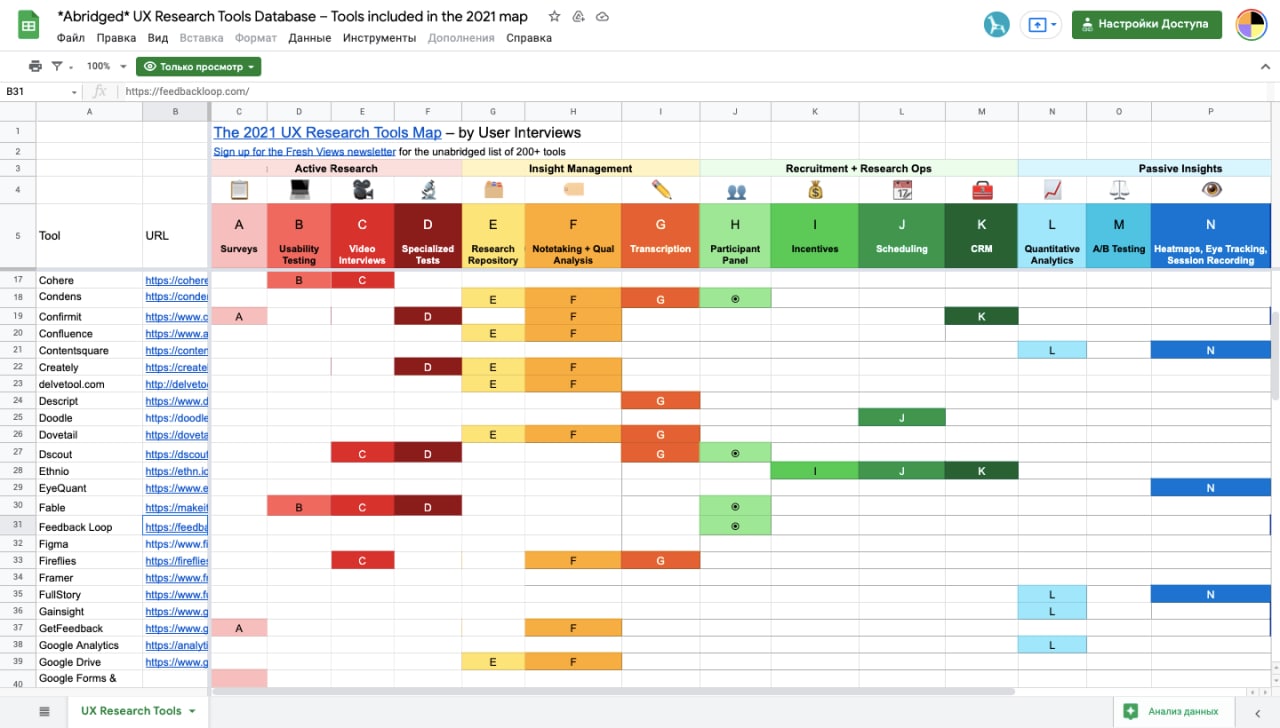
Task: Click the J cell in Doodle row
Action: [901, 417]
